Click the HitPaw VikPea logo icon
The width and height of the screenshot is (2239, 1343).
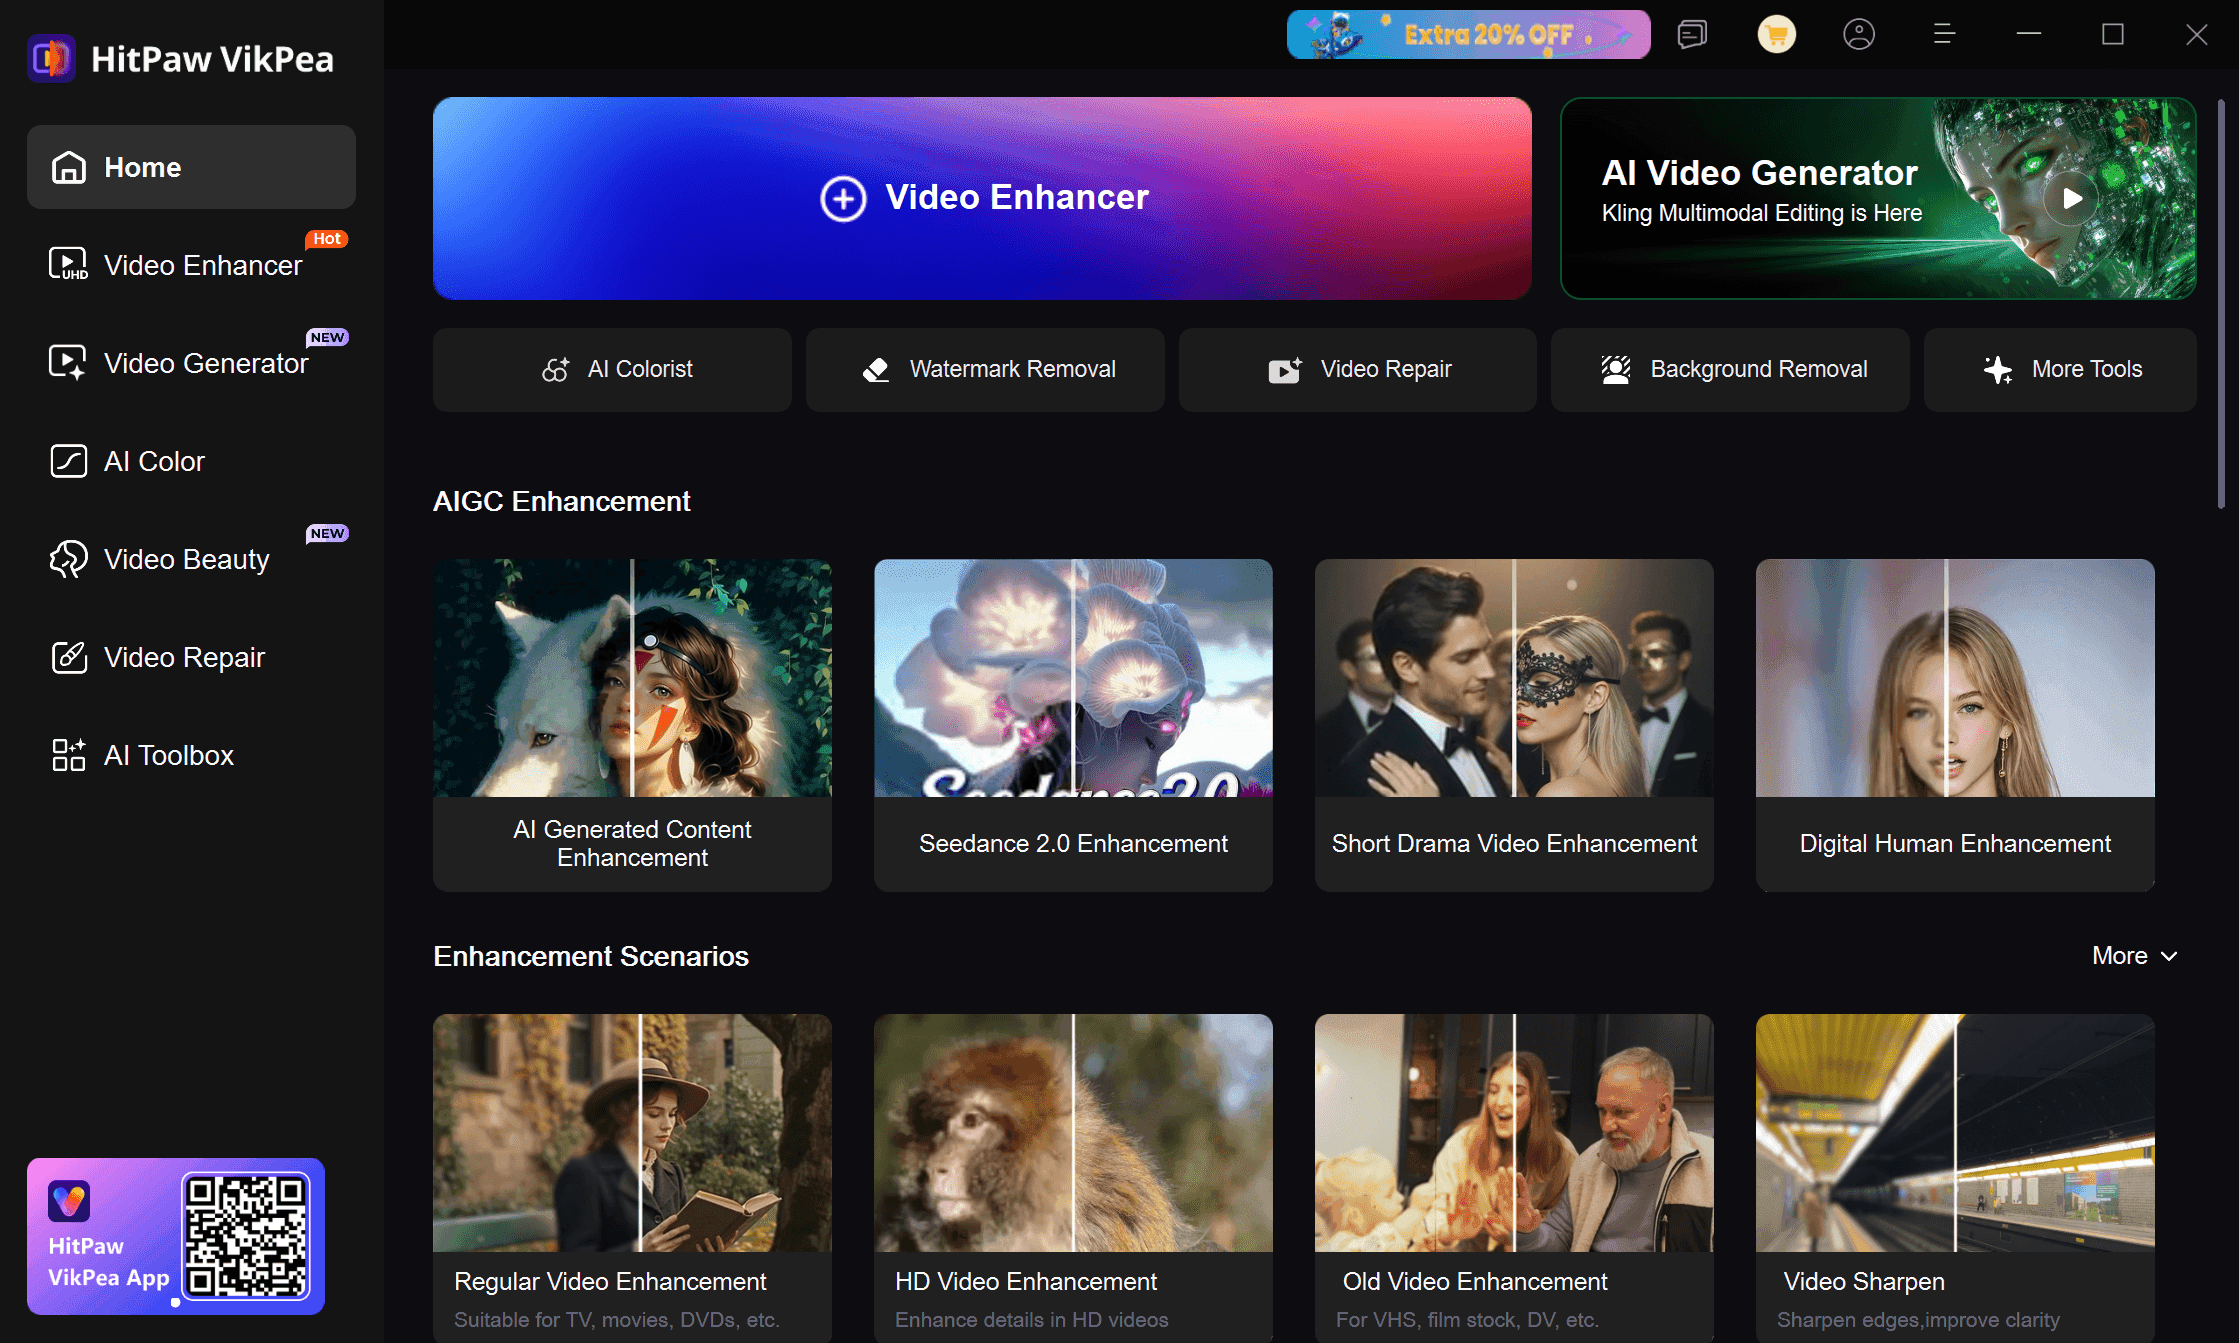(51, 59)
